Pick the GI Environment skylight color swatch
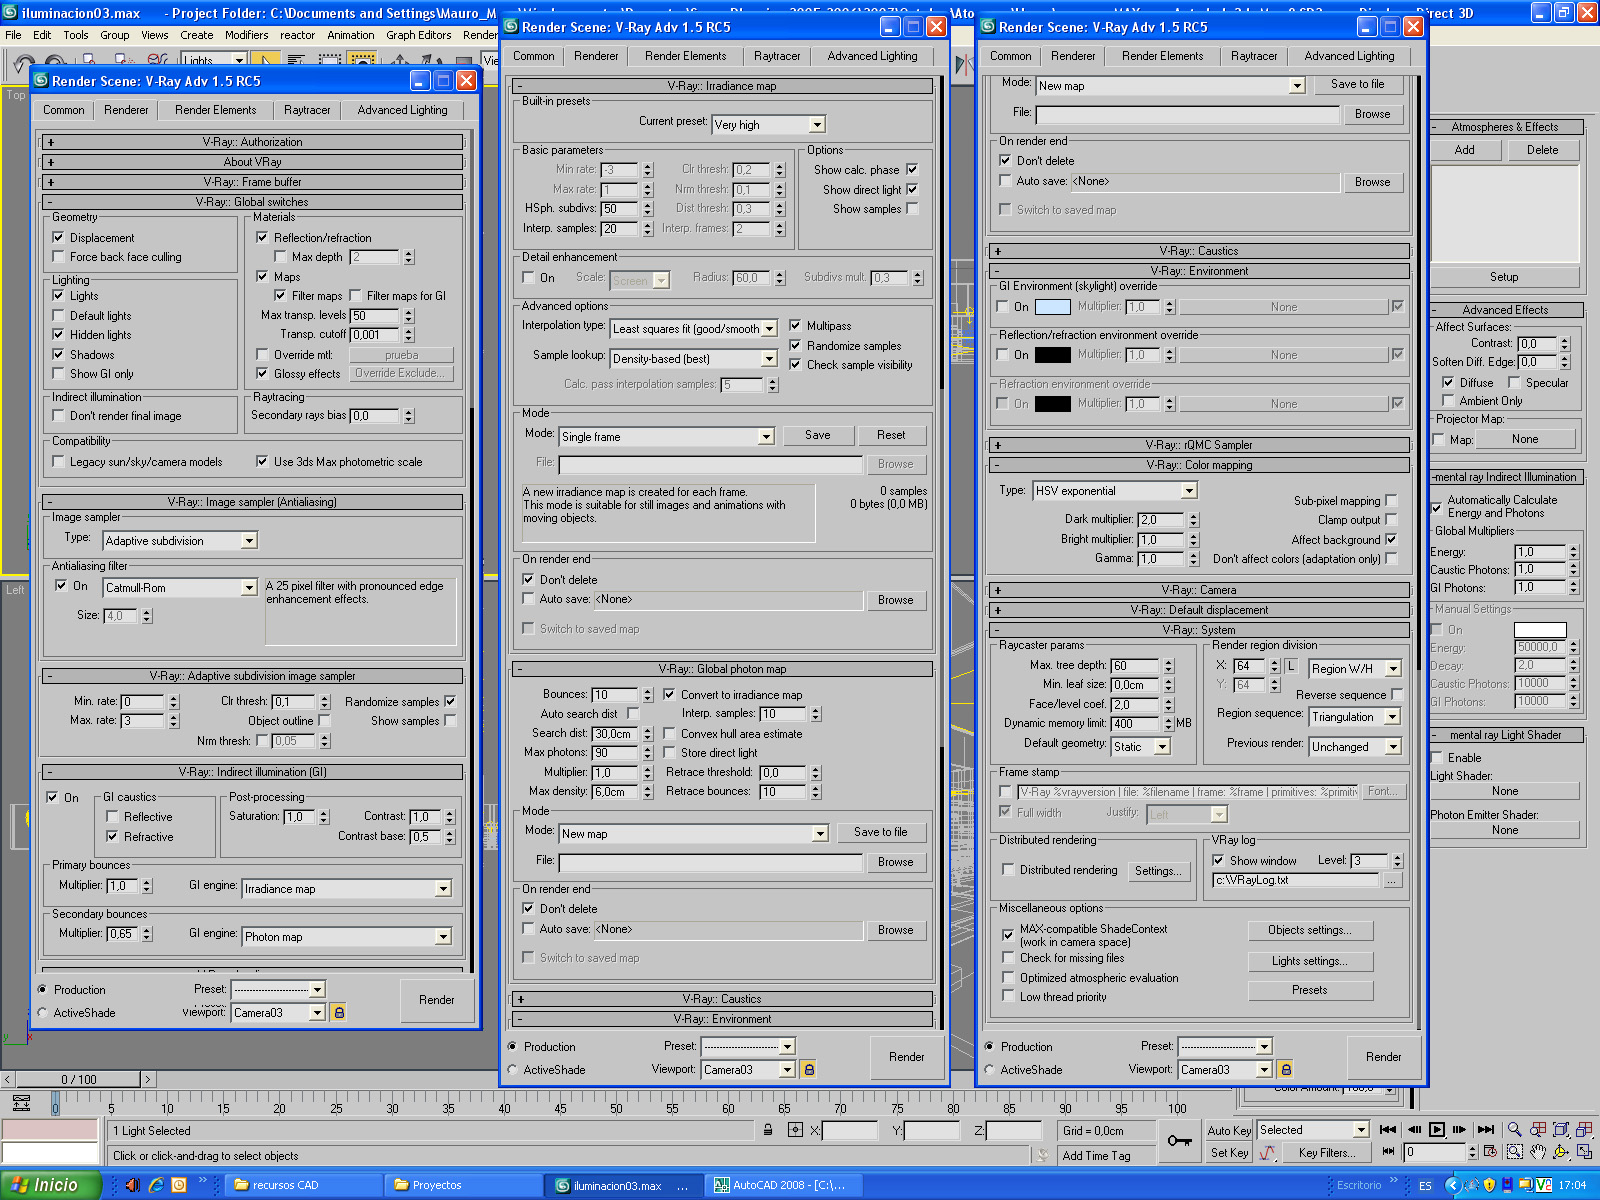This screenshot has height=1200, width=1600. pyautogui.click(x=1053, y=307)
